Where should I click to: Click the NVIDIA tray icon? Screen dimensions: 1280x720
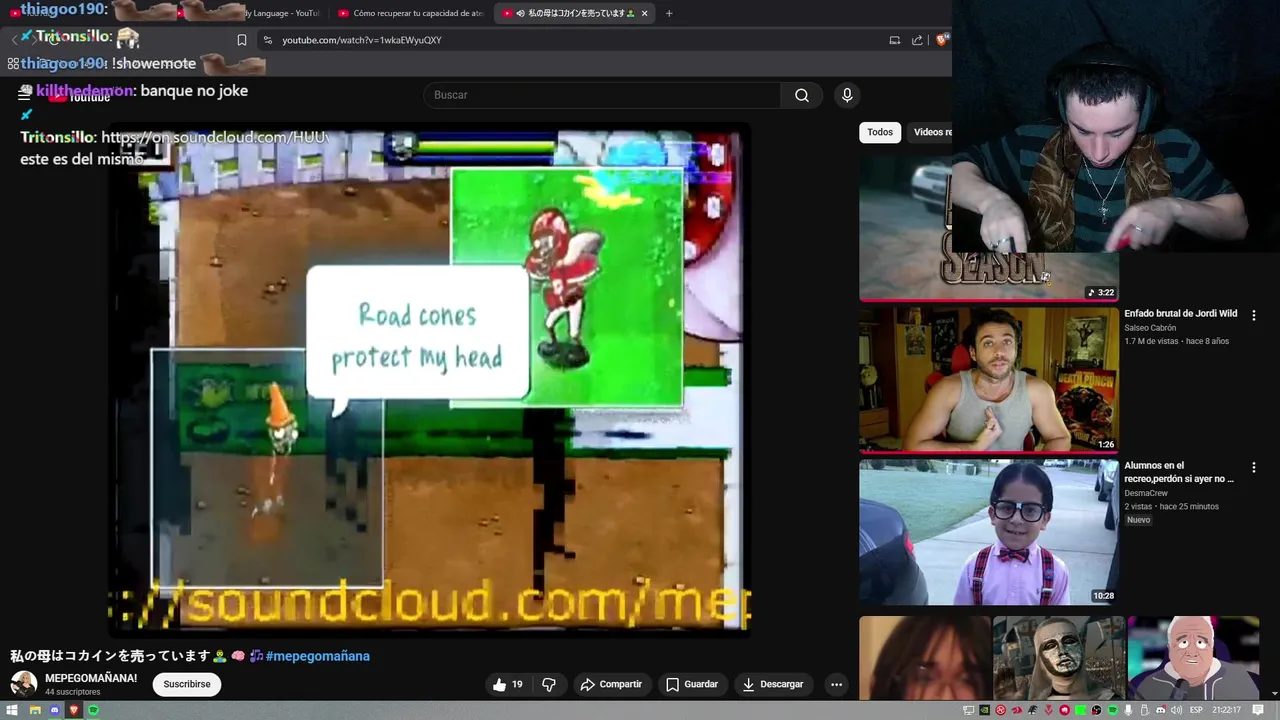[x=985, y=710]
